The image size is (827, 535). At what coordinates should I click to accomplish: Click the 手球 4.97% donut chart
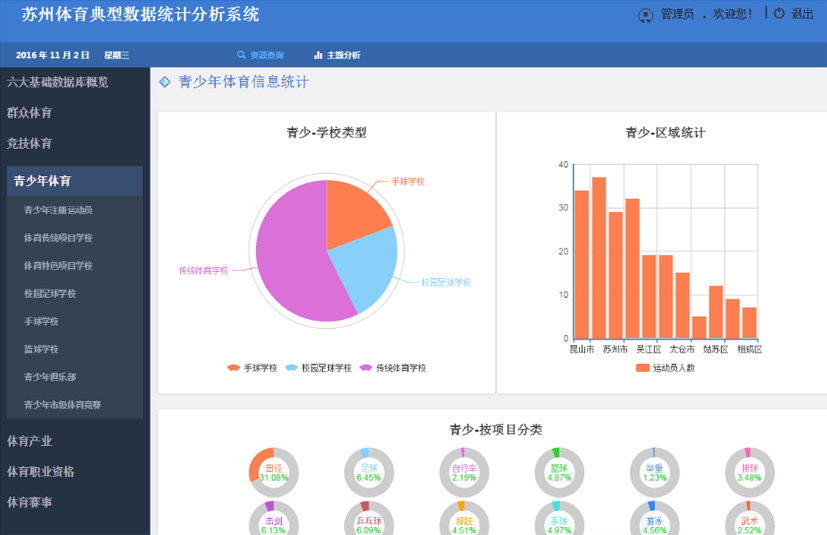point(559,518)
